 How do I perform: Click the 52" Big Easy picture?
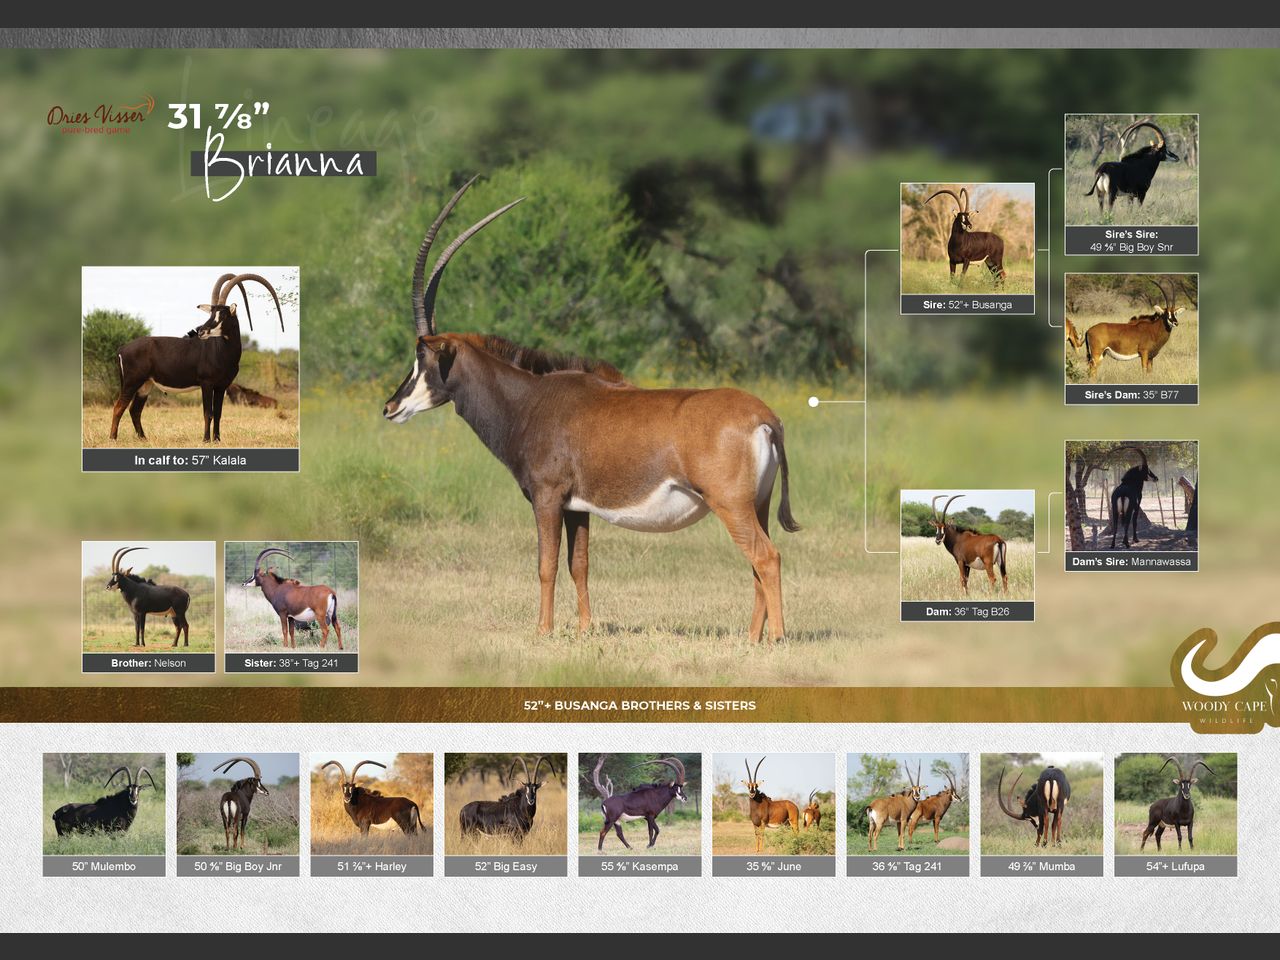pyautogui.click(x=506, y=805)
